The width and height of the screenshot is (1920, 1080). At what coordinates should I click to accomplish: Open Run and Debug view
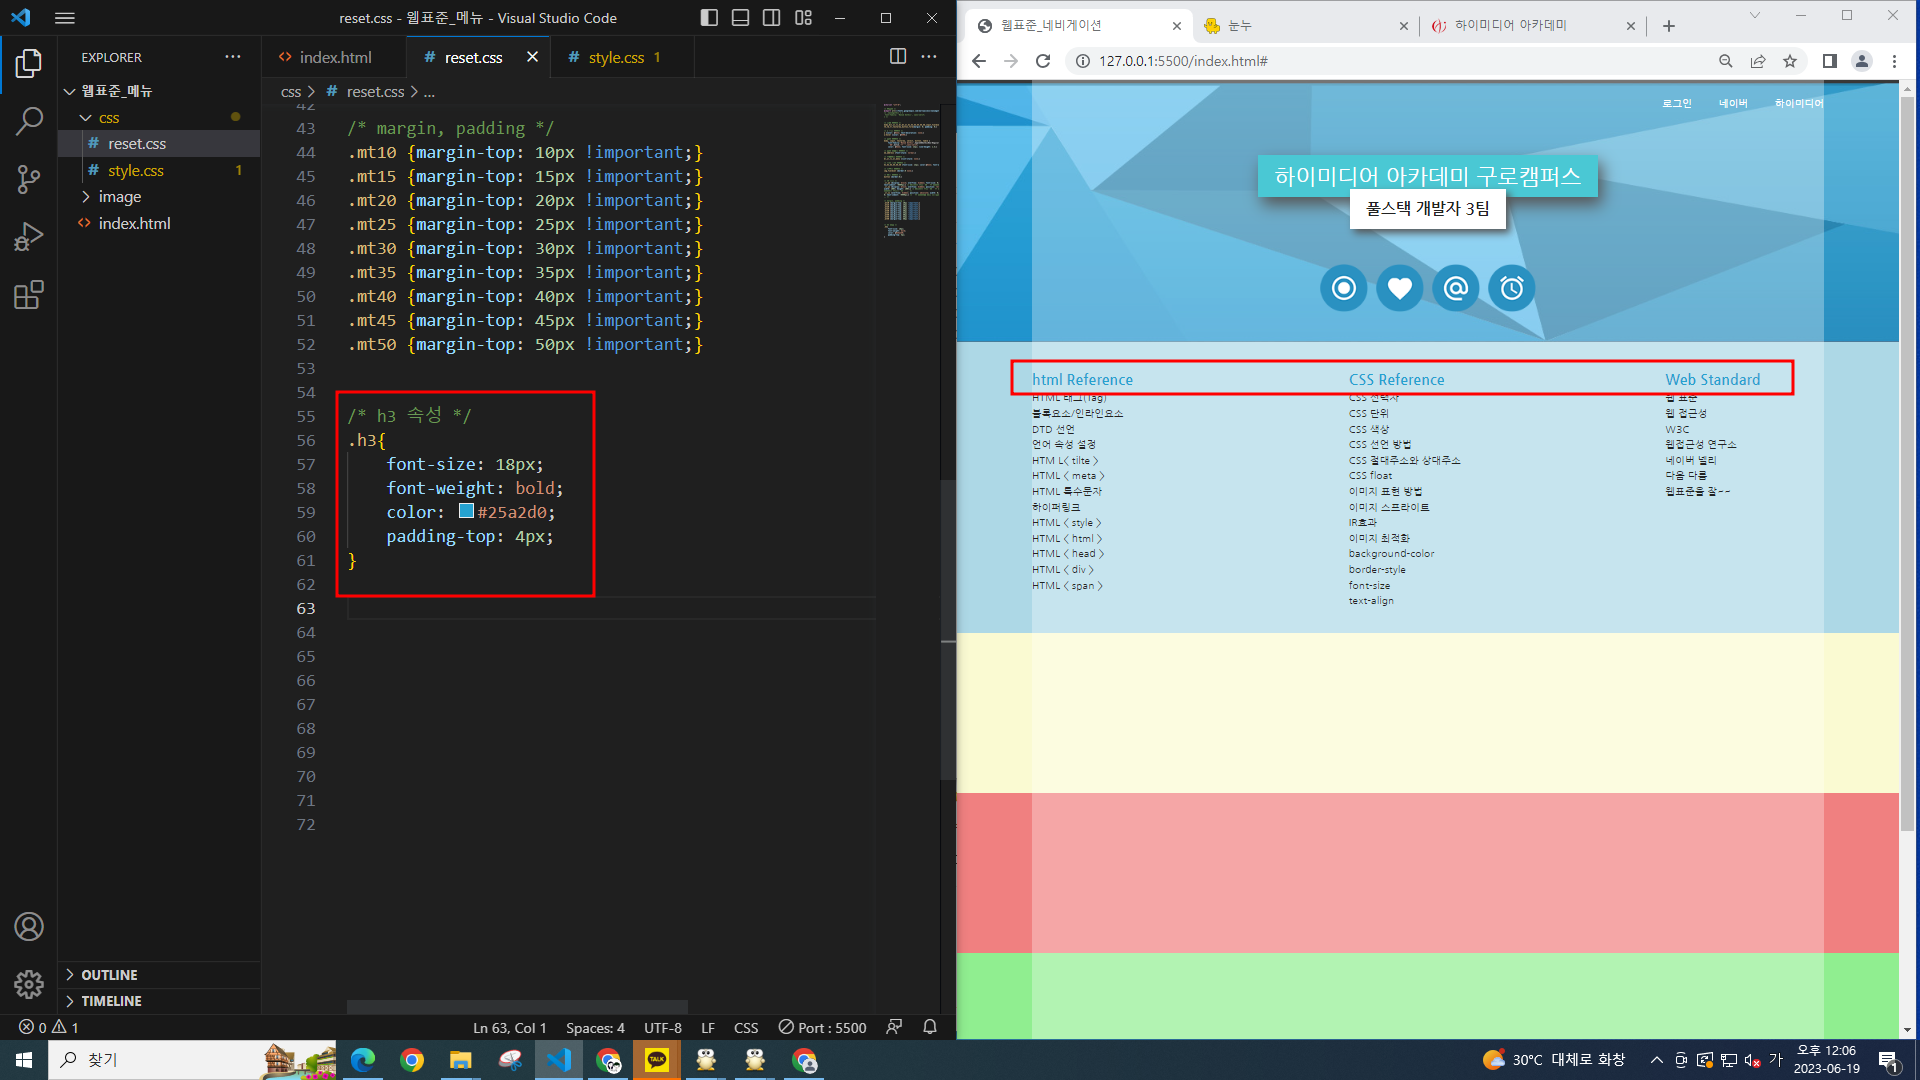click(29, 237)
